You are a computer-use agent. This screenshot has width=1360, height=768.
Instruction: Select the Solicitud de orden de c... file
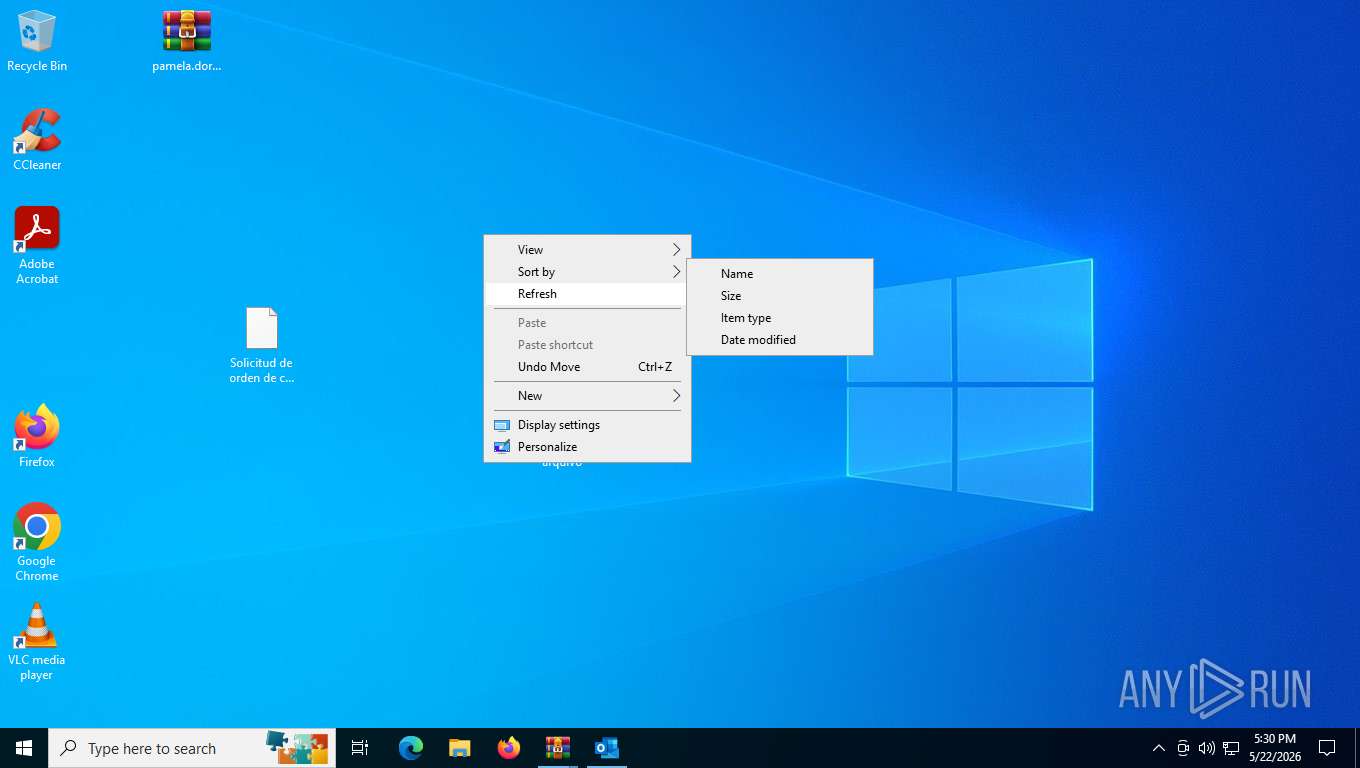tap(262, 345)
